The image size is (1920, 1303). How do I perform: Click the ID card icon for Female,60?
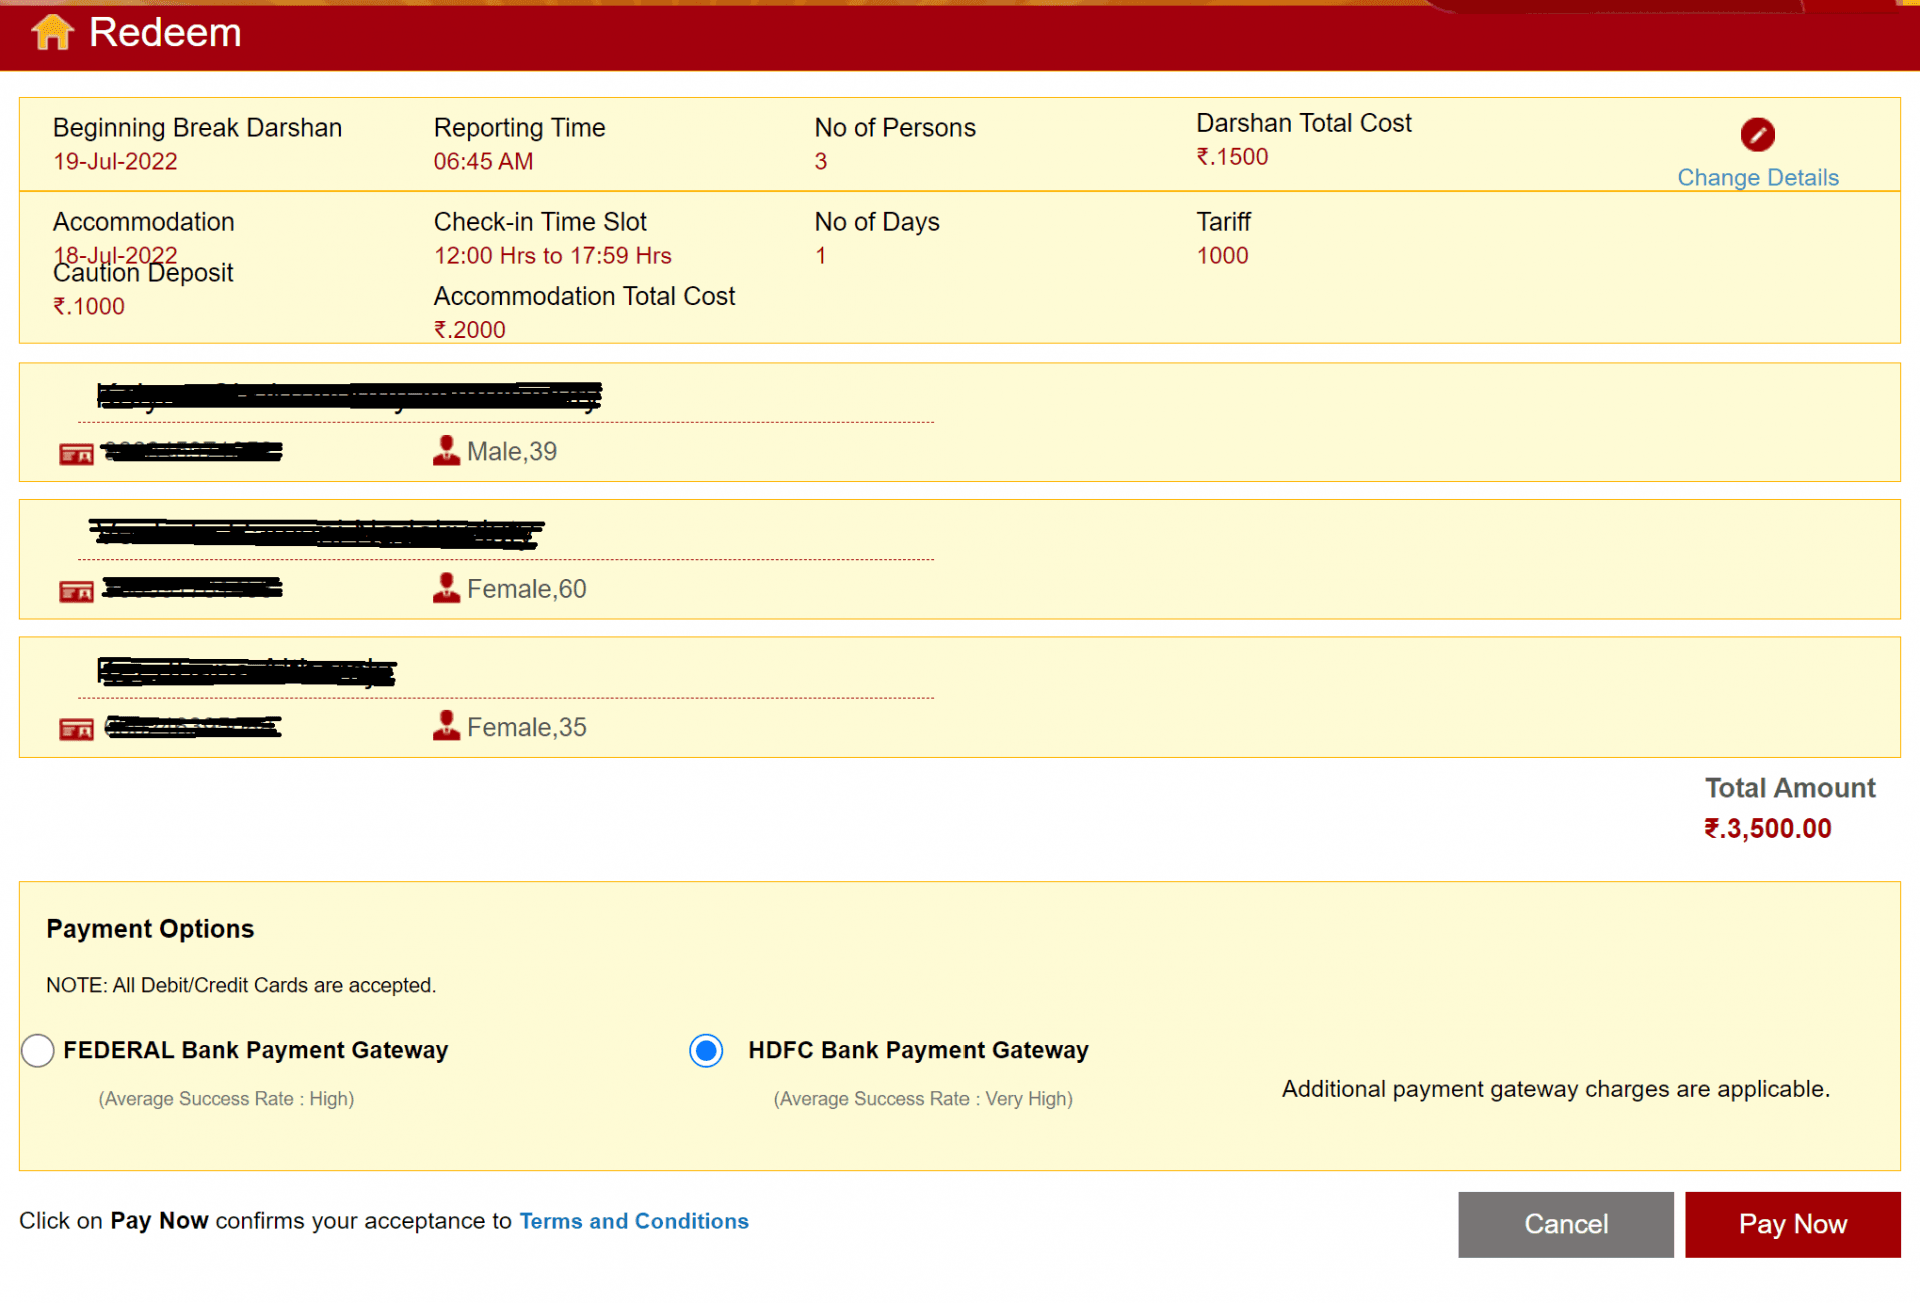coord(76,592)
